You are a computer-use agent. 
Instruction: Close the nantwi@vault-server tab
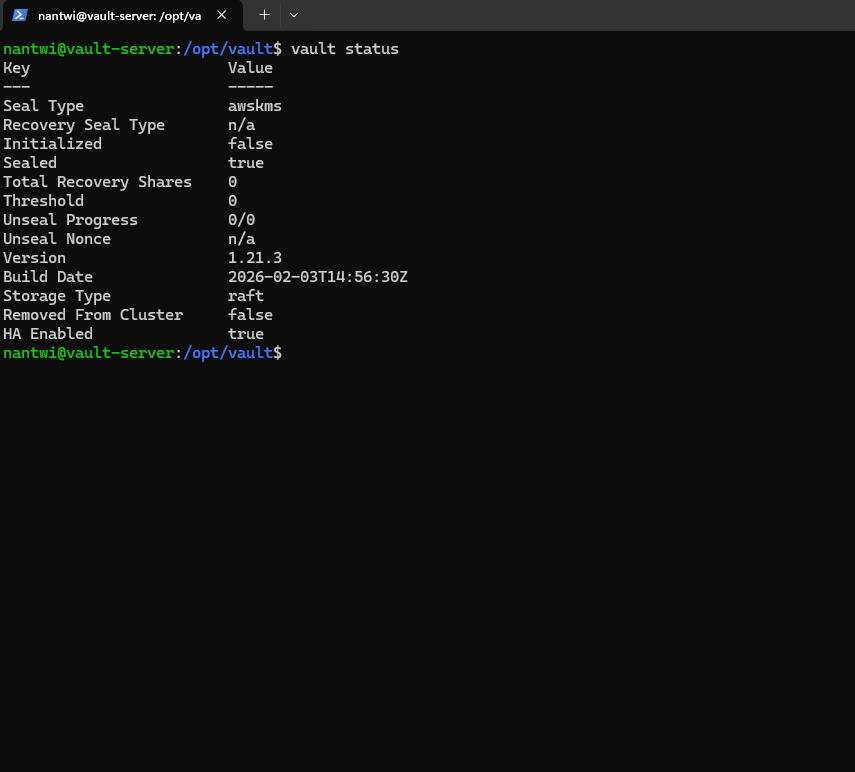coord(222,15)
